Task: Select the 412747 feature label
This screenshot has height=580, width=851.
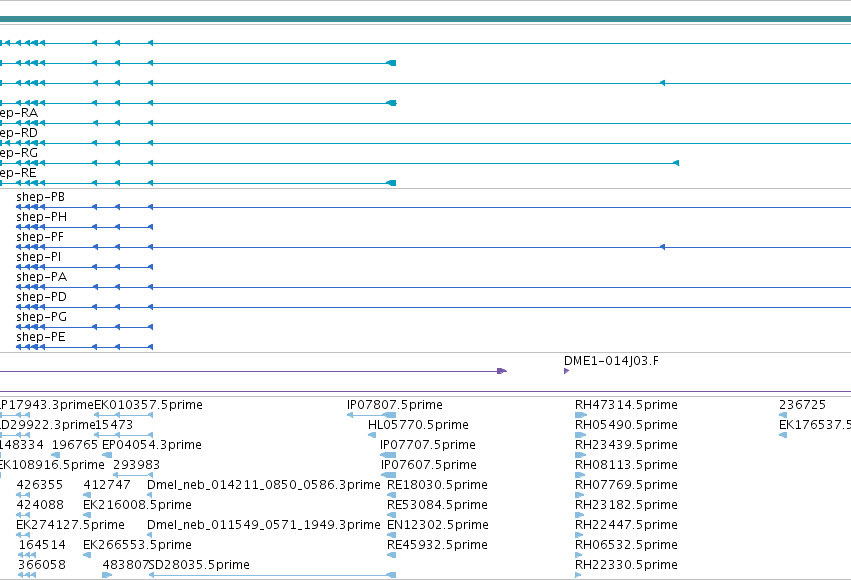Action: coord(107,485)
